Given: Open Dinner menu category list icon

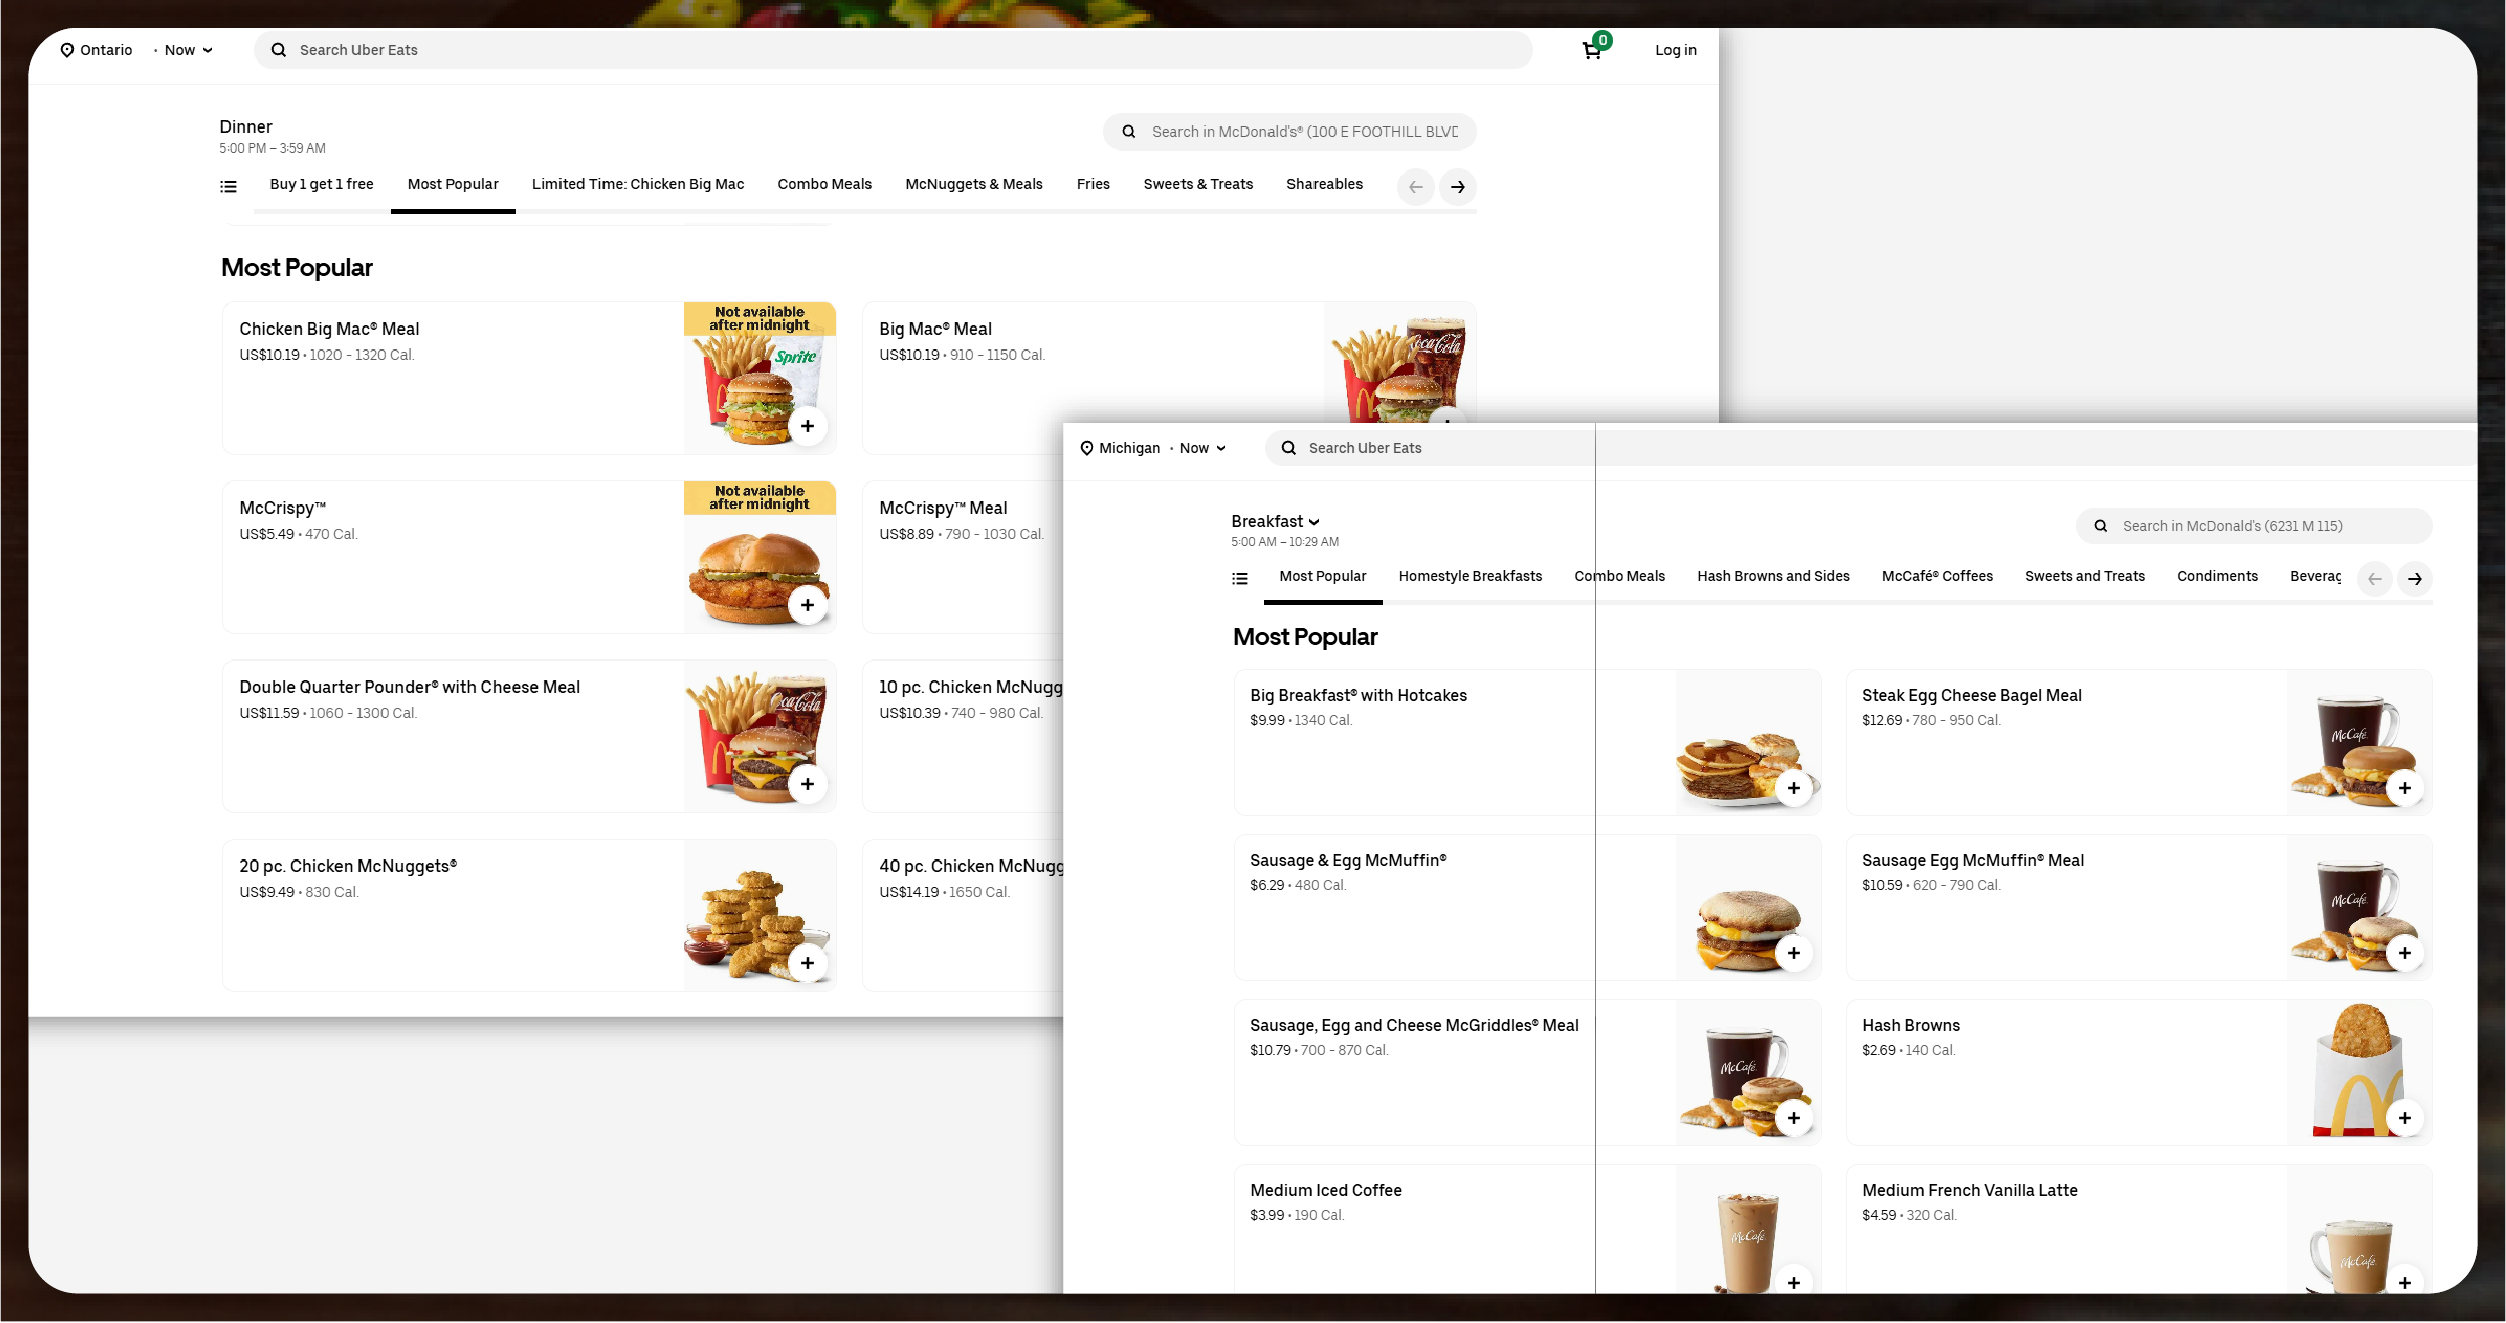Looking at the screenshot, I should (229, 187).
